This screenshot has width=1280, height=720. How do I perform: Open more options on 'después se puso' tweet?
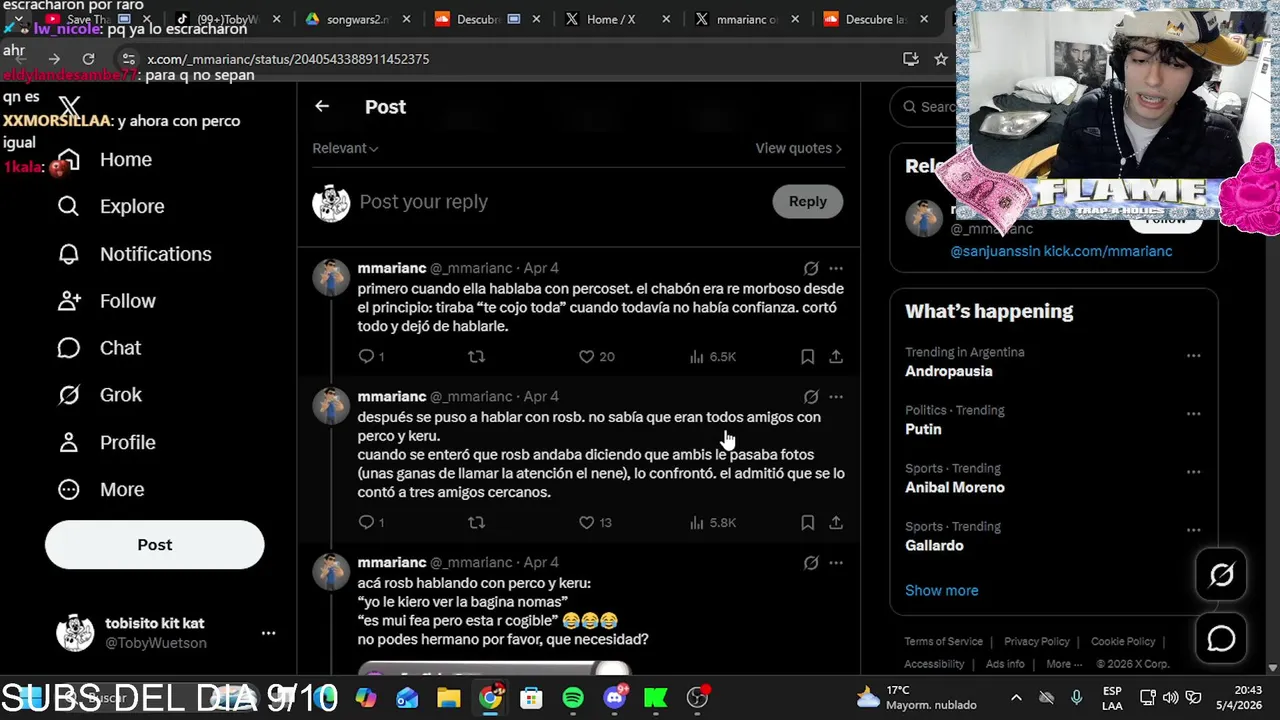coord(836,396)
